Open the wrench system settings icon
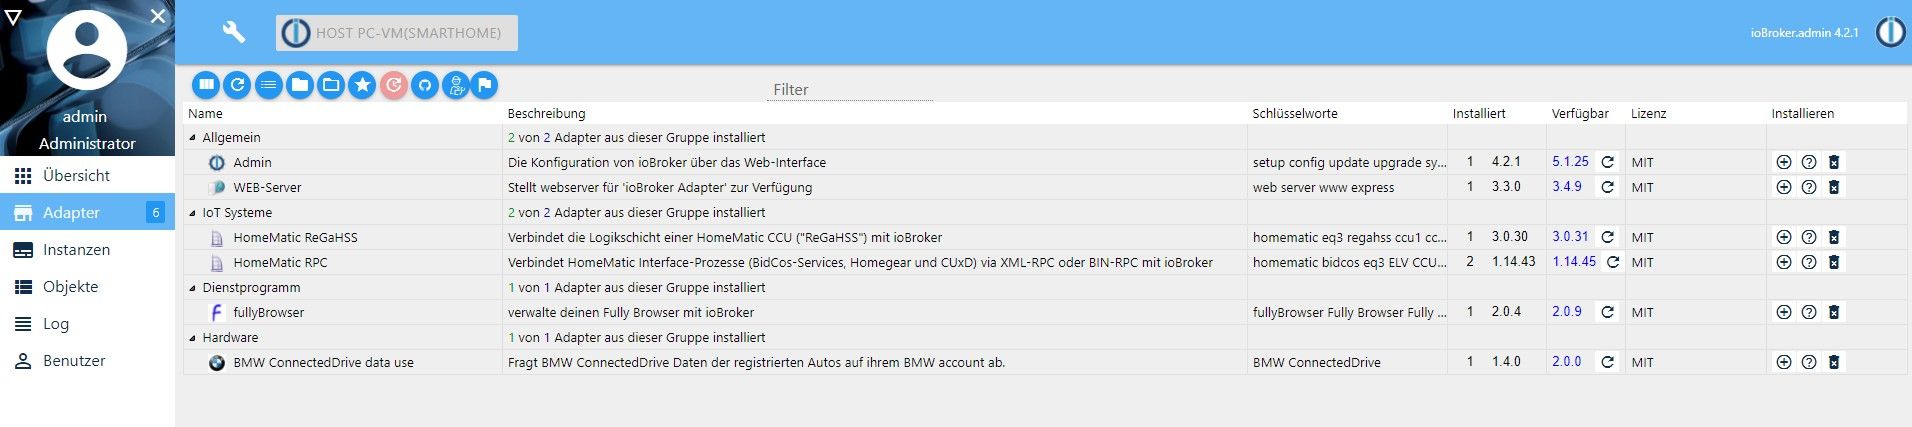The height and width of the screenshot is (427, 1912). pyautogui.click(x=233, y=32)
